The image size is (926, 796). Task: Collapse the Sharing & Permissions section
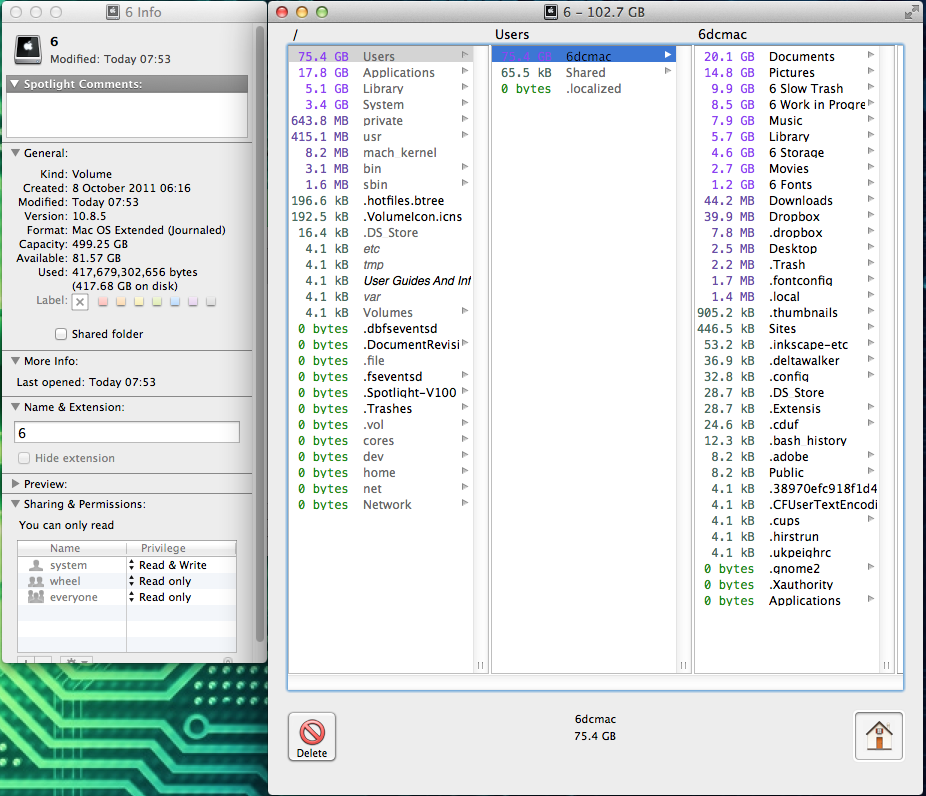[16, 505]
